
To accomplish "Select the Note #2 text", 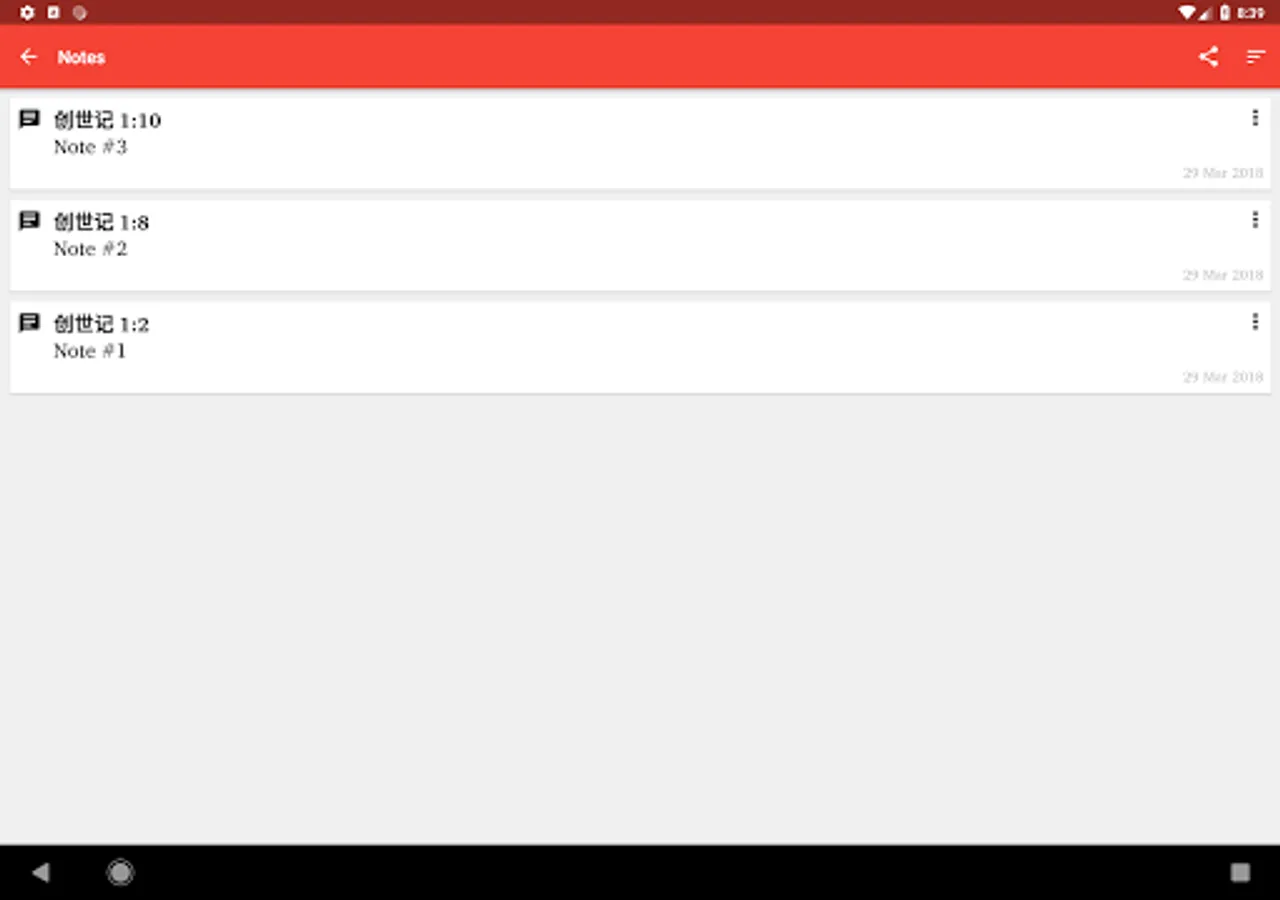I will 91,249.
